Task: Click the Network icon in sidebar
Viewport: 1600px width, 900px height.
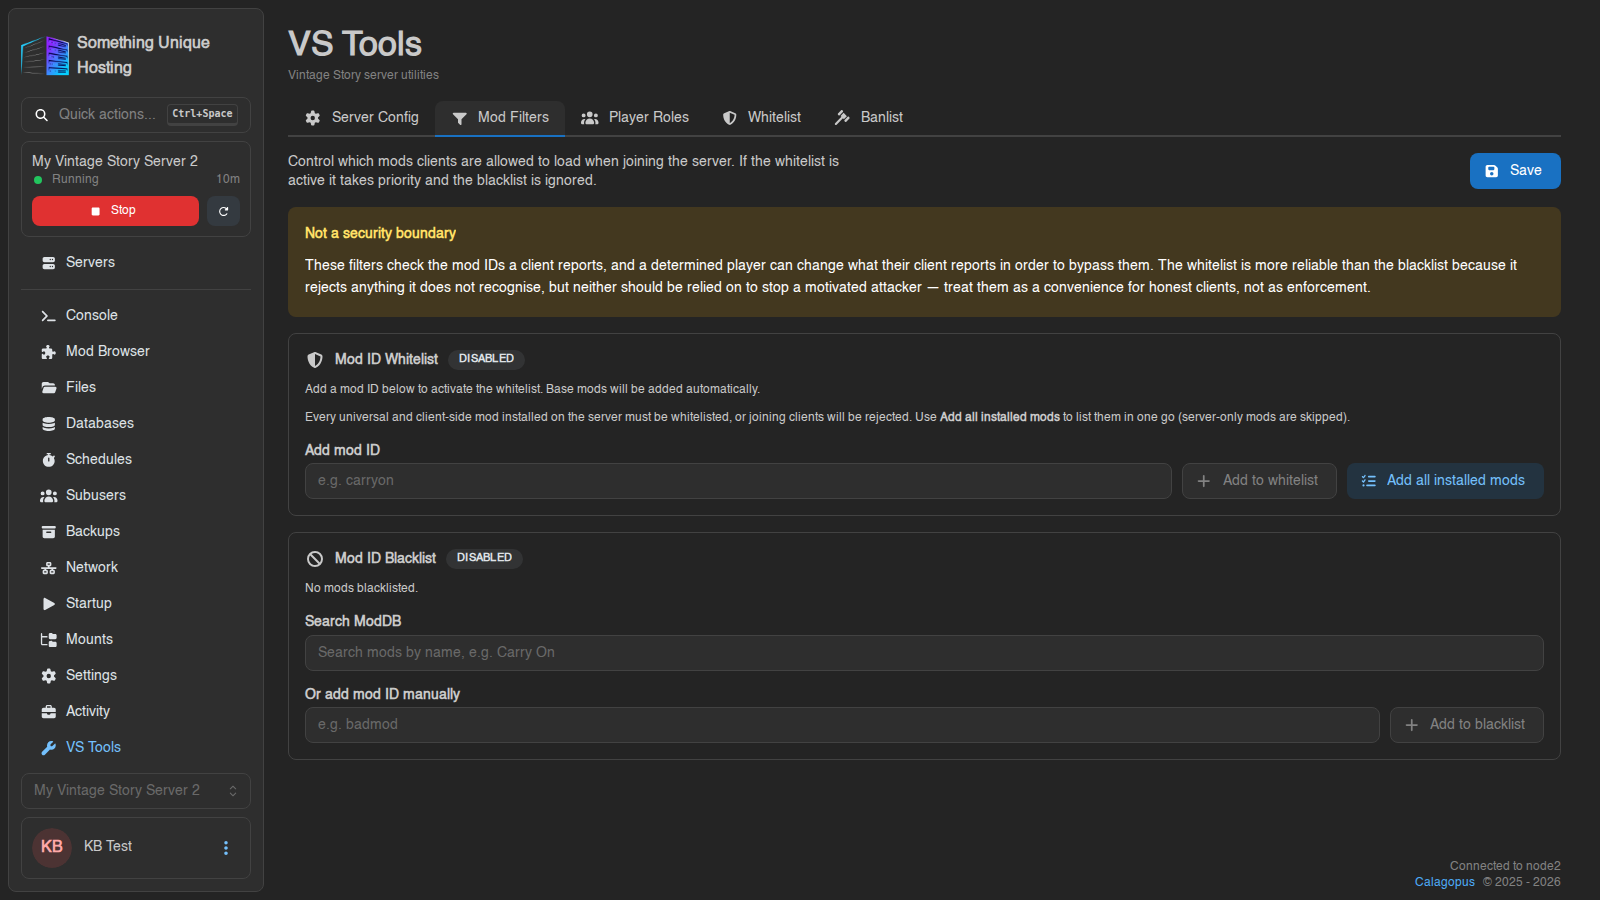Action: [48, 568]
